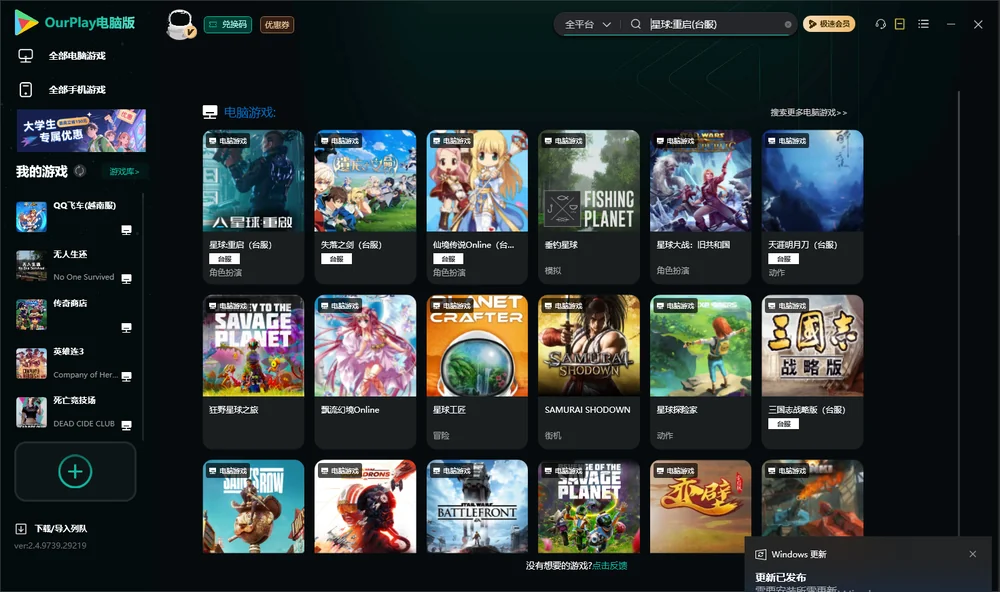Viewport: 1000px width, 592px height.
Task: Open Fishing Planet game thumbnail
Action: click(589, 181)
